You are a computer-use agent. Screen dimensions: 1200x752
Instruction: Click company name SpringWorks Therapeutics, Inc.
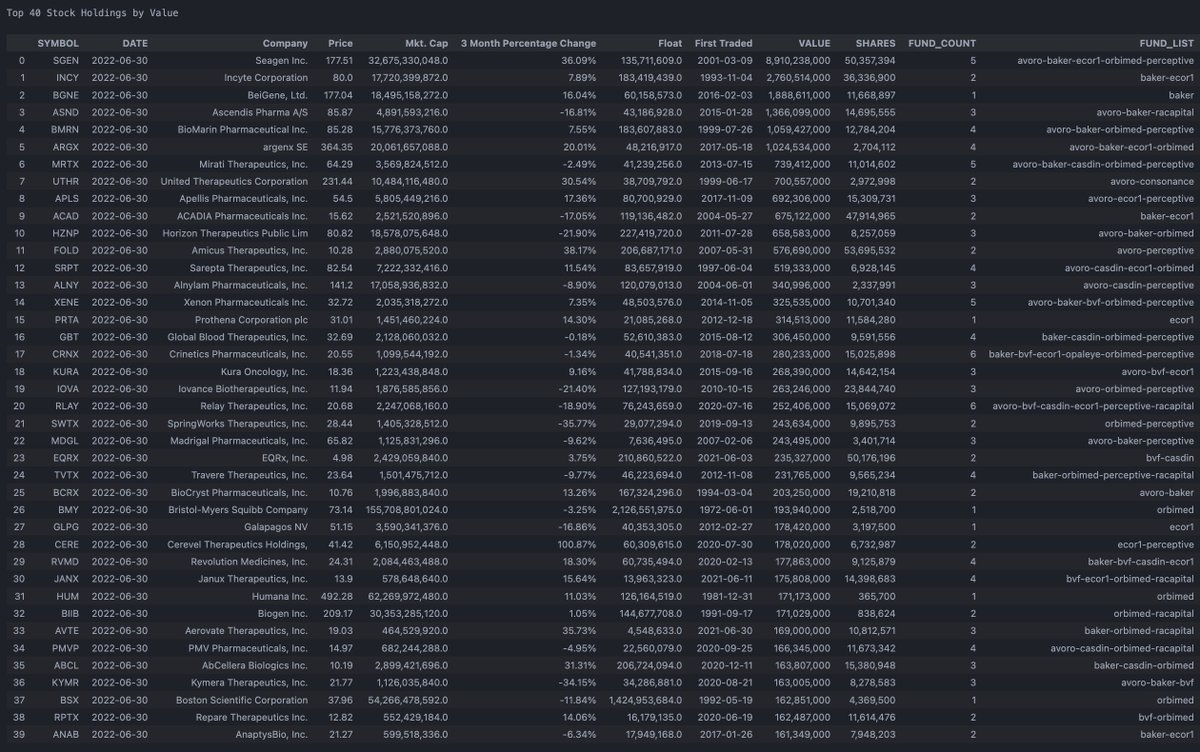239,422
